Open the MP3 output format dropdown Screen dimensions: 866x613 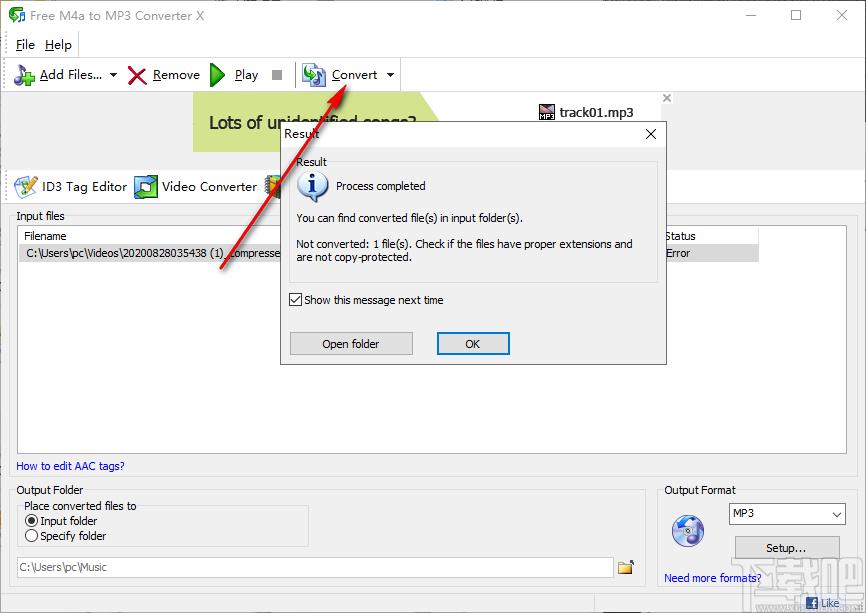point(787,514)
